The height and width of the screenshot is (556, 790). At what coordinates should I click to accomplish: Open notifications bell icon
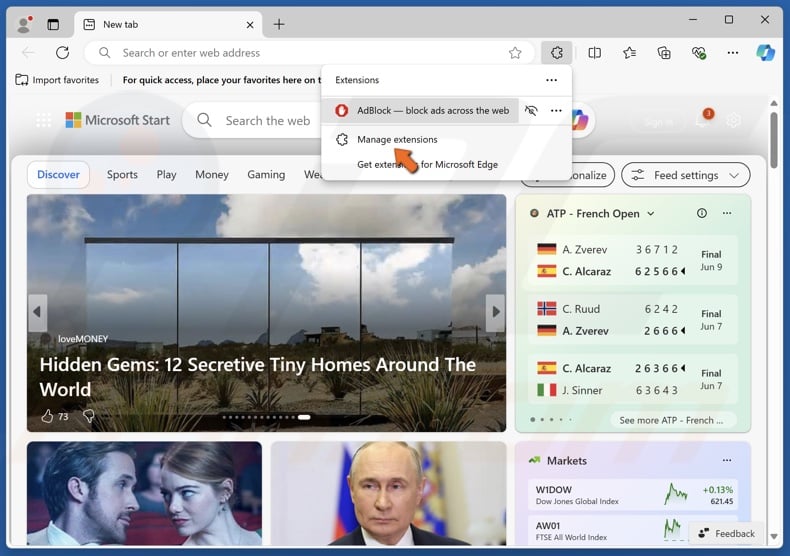coord(702,120)
